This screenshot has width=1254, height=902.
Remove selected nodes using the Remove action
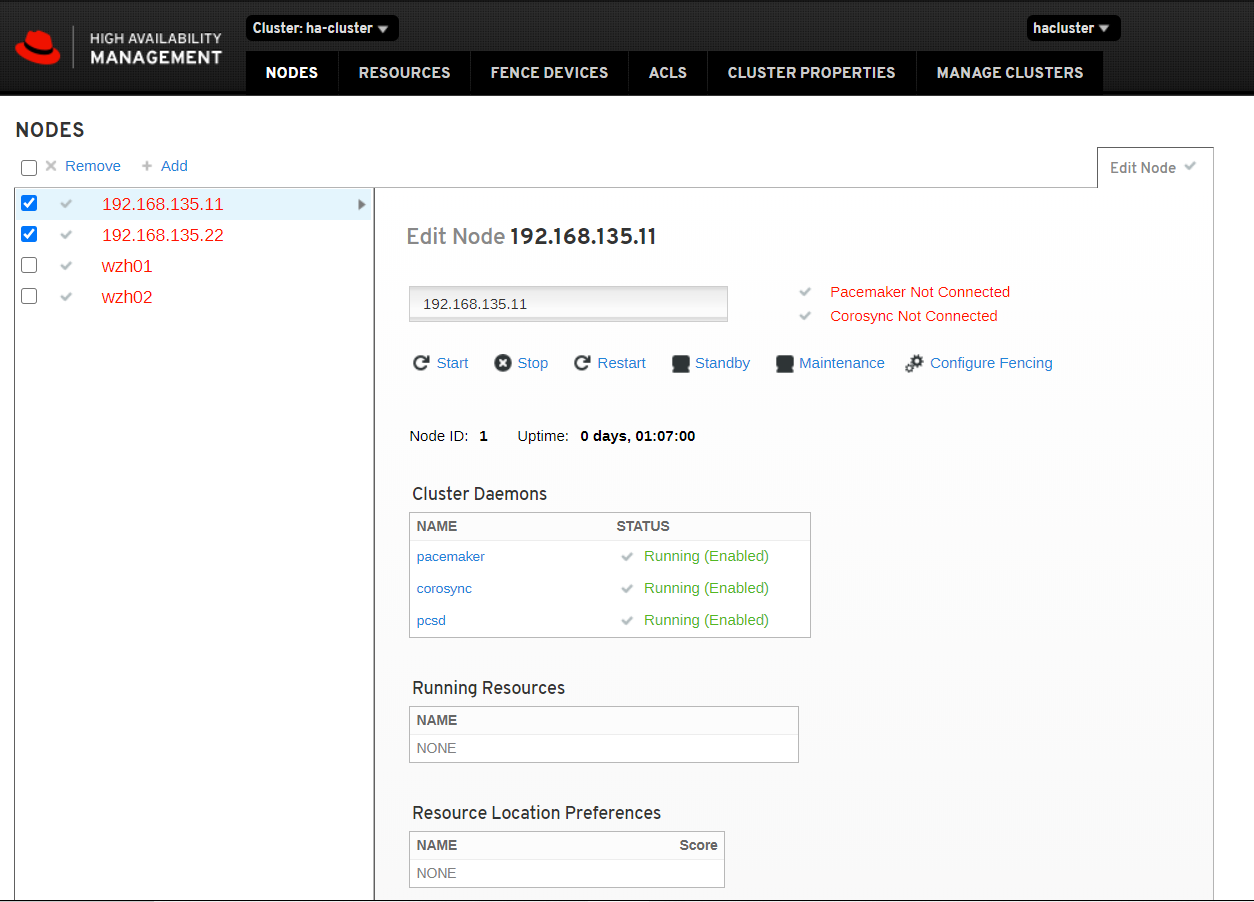[85, 166]
